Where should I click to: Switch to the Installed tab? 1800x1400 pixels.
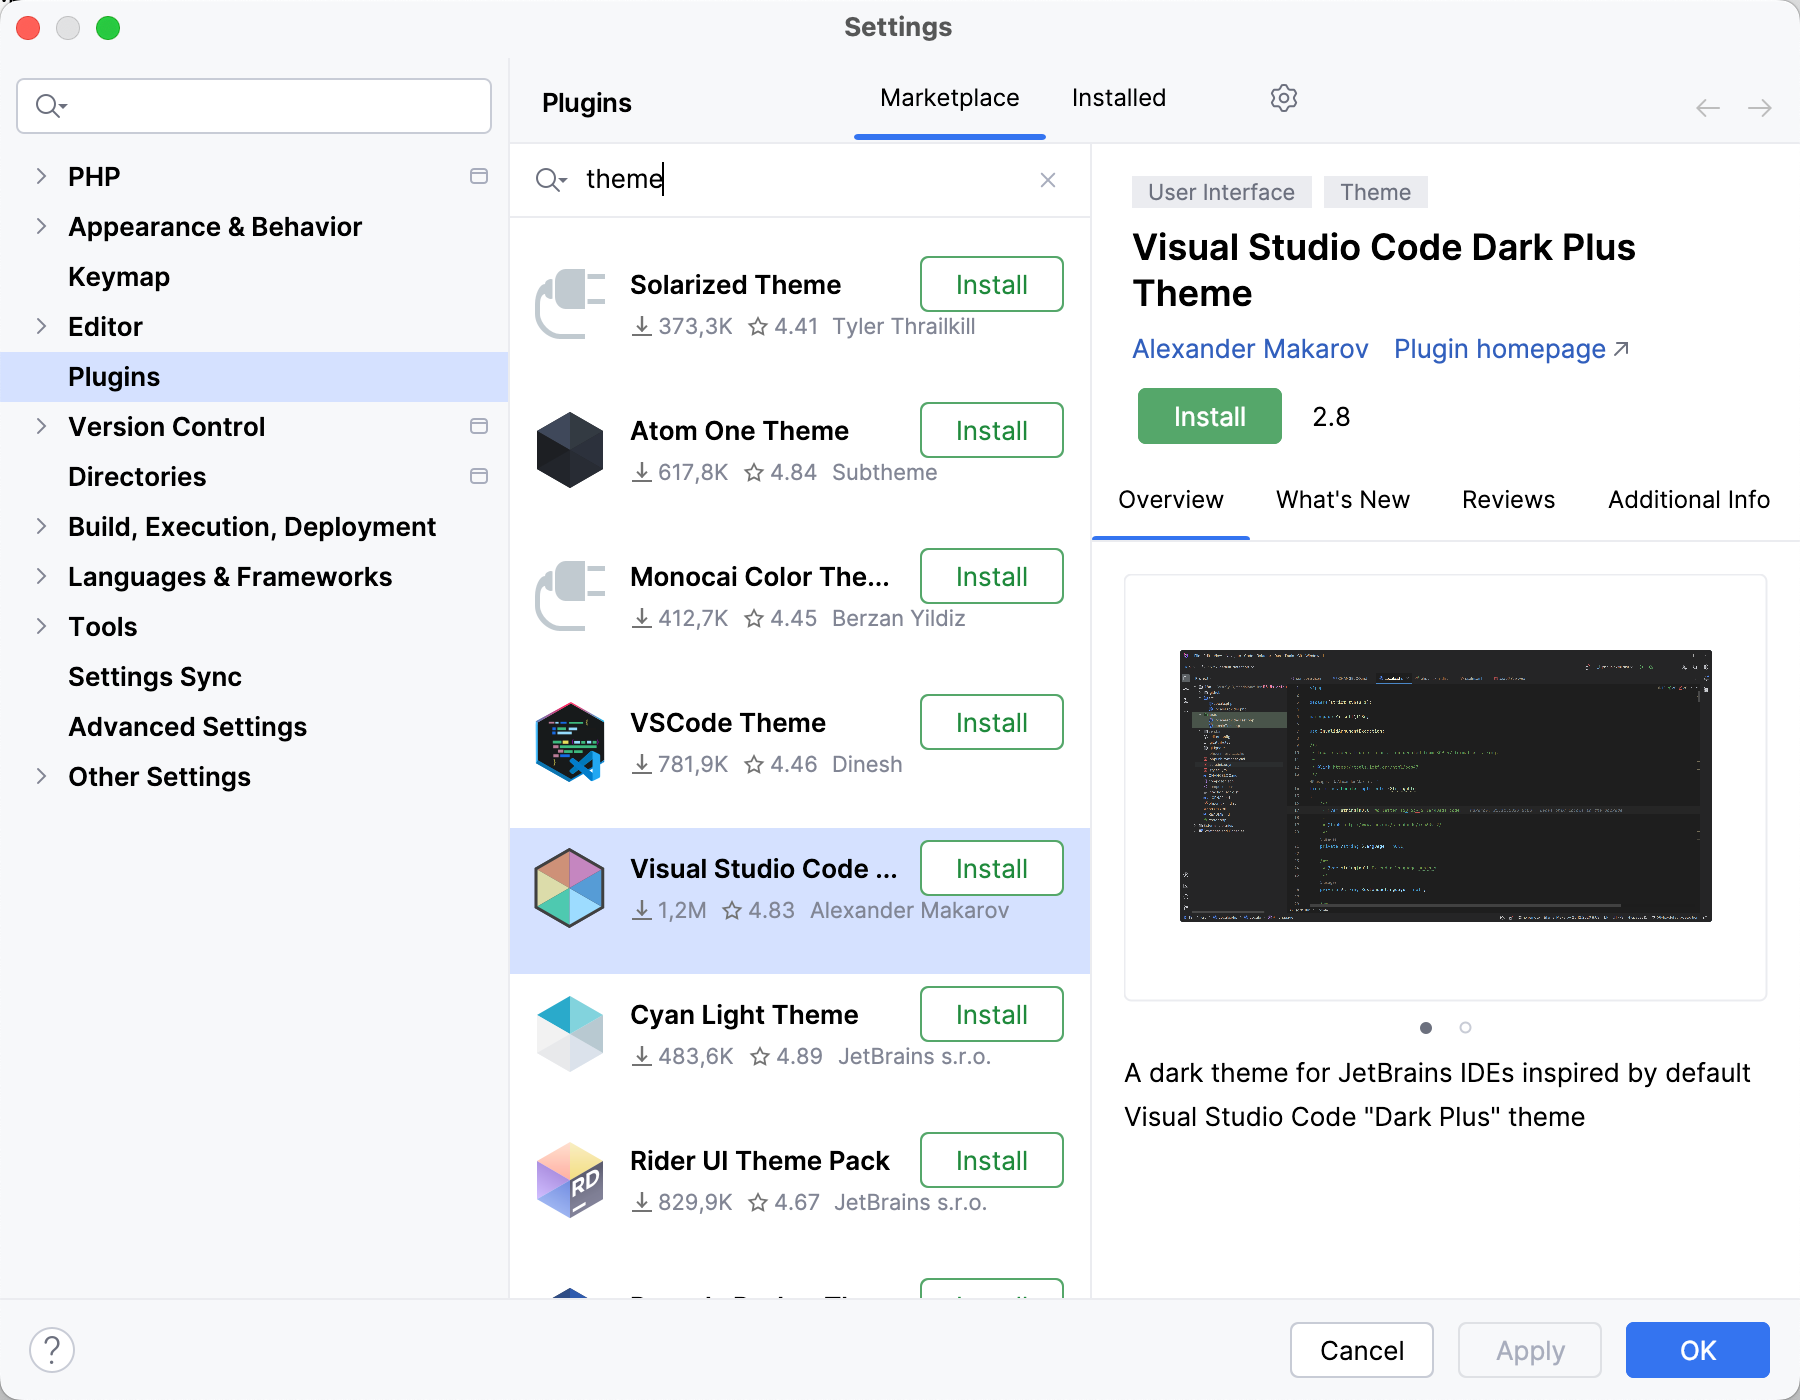1117,97
